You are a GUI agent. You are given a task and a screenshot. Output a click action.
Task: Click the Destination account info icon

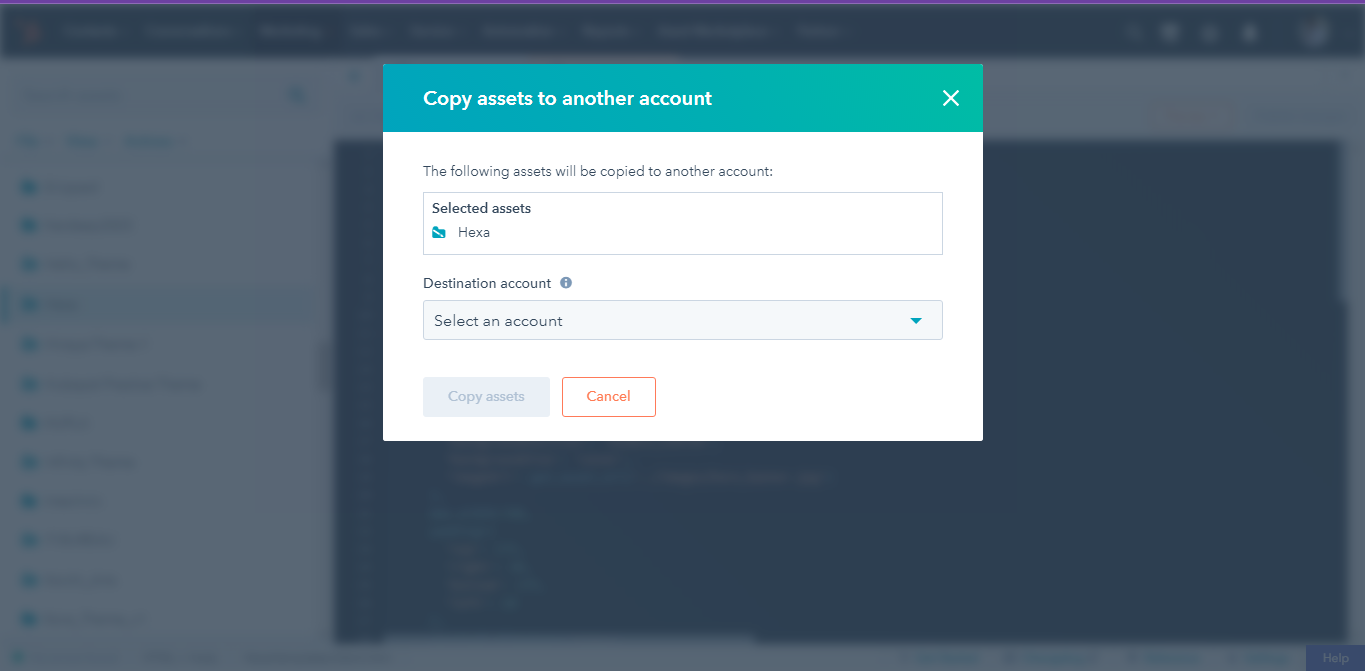point(566,283)
